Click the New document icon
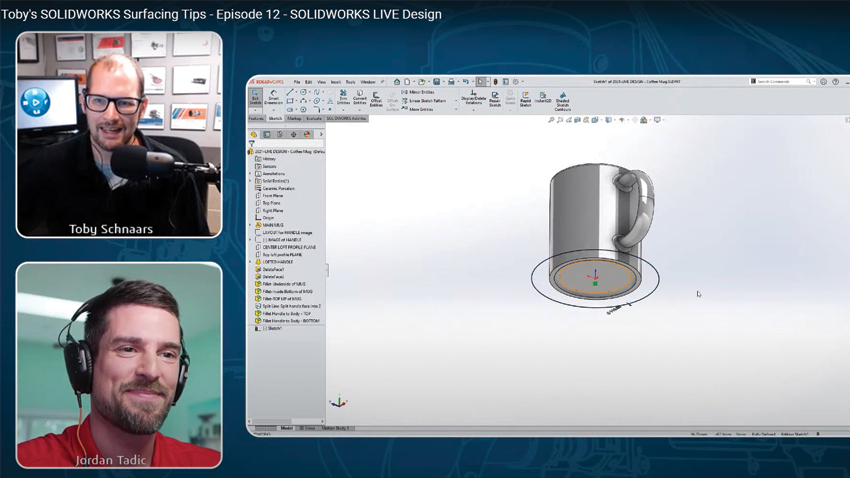Viewport: 850px width, 478px height. [407, 82]
